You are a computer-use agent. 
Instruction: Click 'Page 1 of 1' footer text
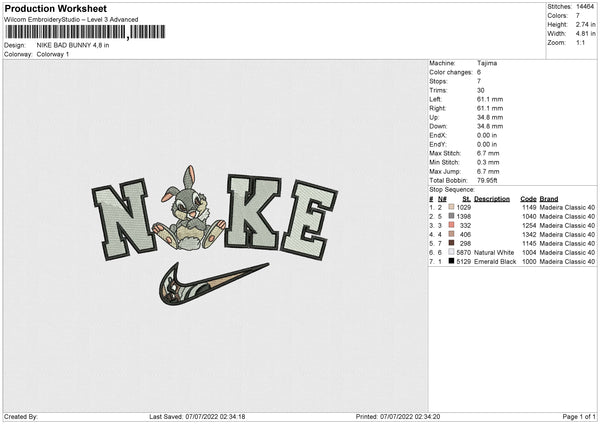click(579, 416)
